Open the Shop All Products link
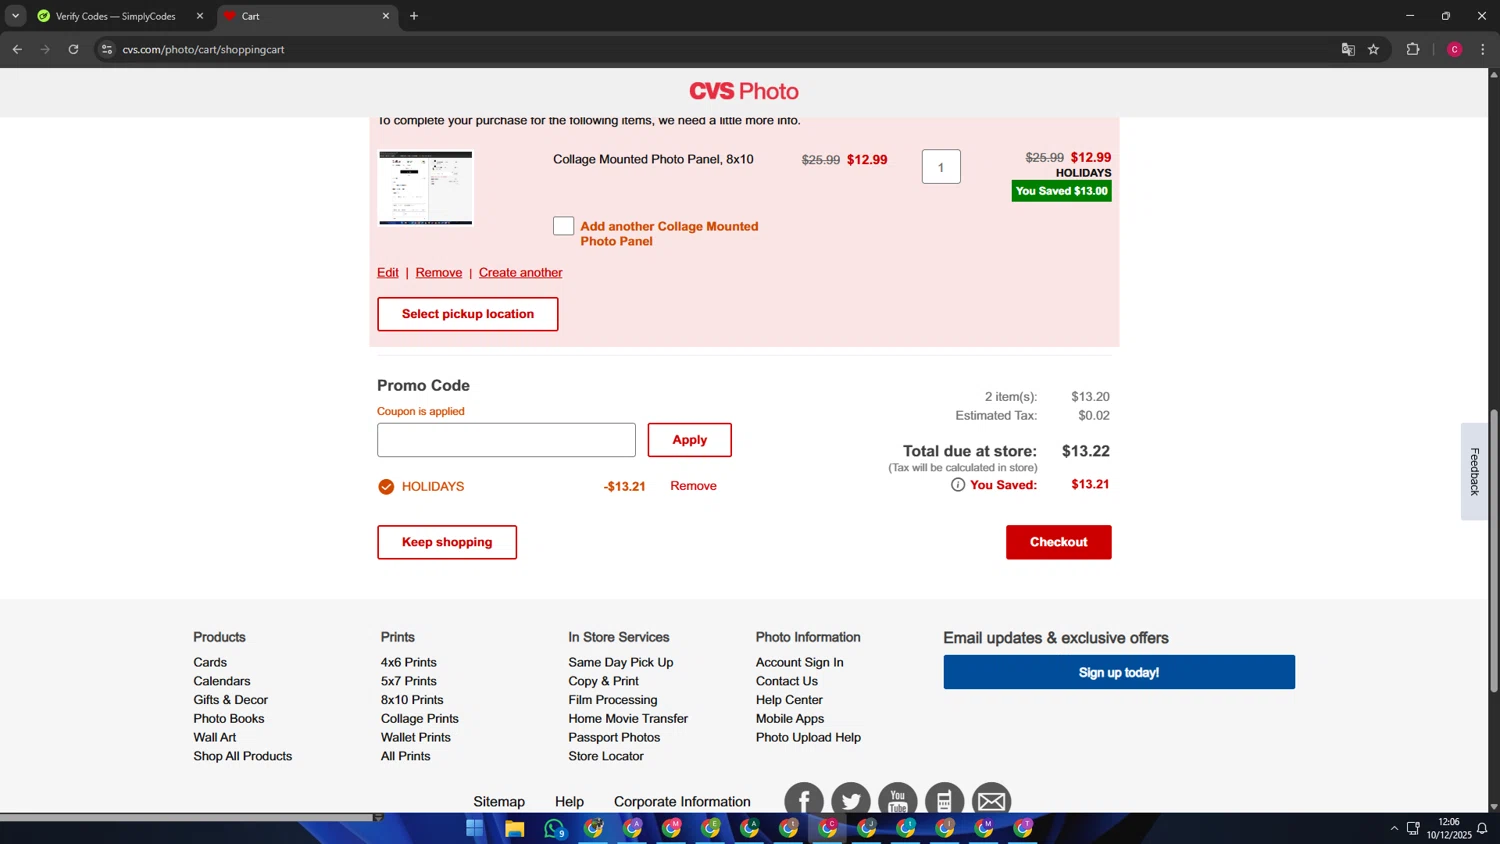The image size is (1500, 844). point(243,756)
